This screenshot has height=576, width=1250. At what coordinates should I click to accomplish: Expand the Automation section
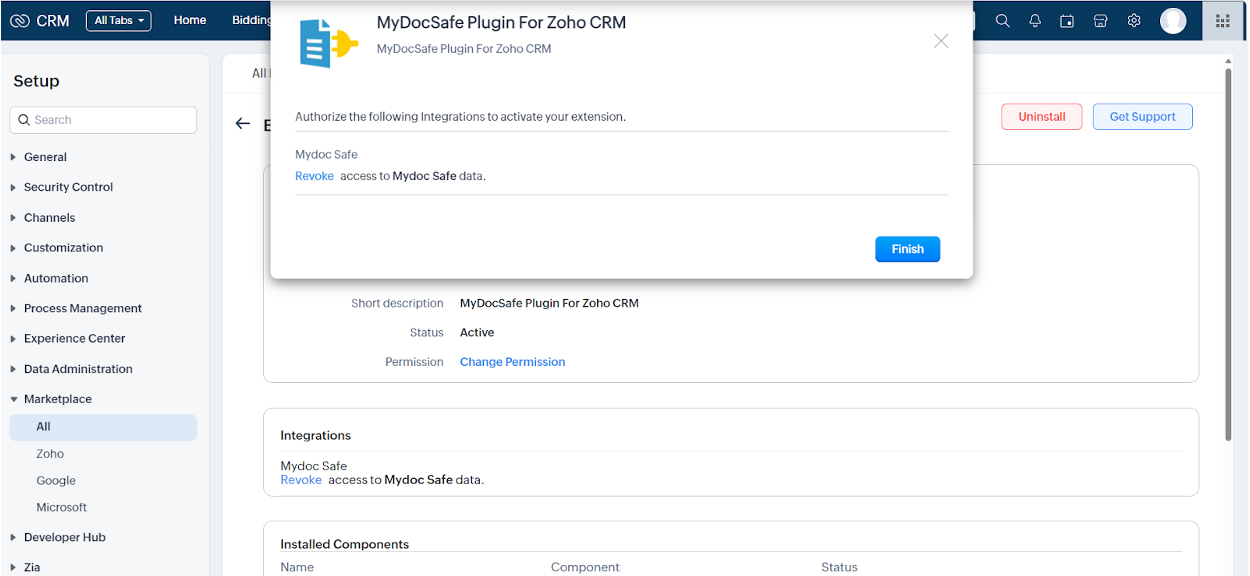pos(55,277)
